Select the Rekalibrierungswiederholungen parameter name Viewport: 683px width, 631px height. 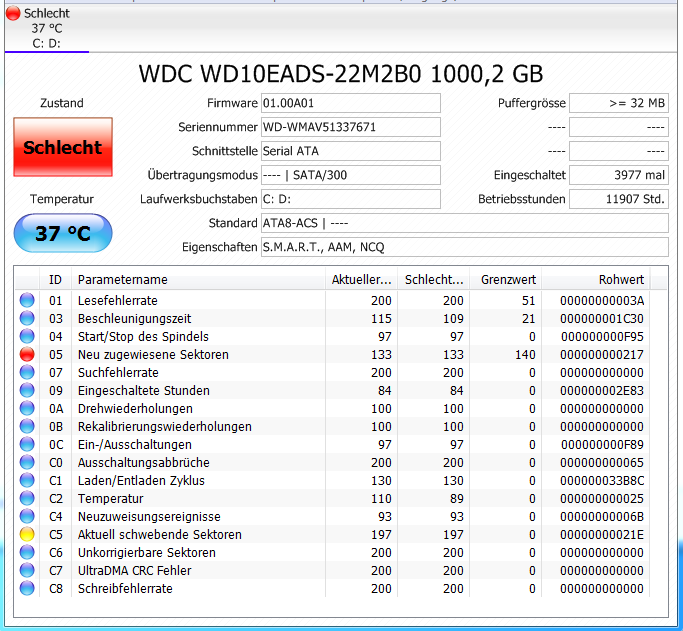tap(165, 426)
